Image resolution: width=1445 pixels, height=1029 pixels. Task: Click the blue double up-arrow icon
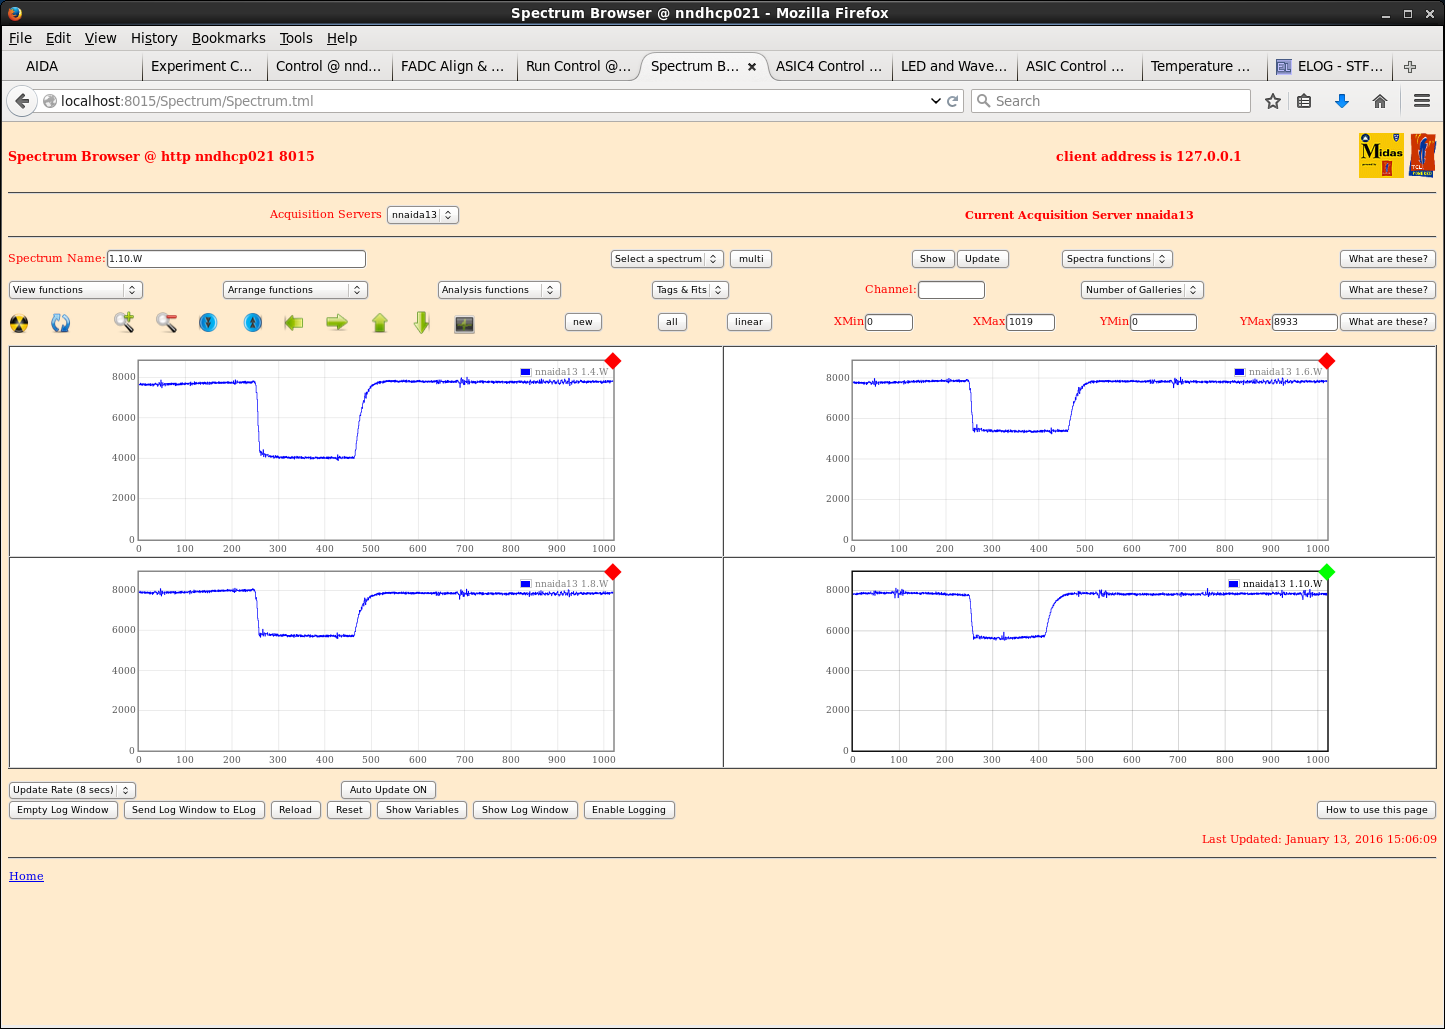[x=253, y=322]
